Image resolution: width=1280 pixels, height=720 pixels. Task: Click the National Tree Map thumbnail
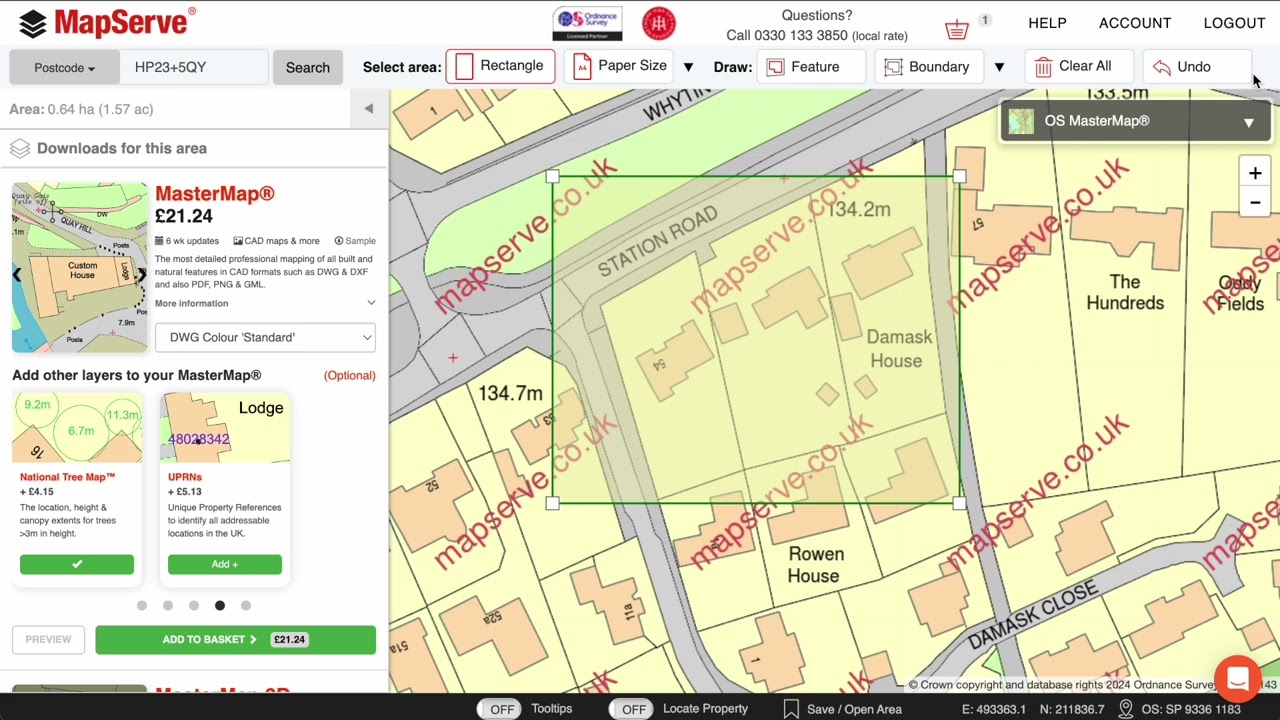(x=77, y=428)
